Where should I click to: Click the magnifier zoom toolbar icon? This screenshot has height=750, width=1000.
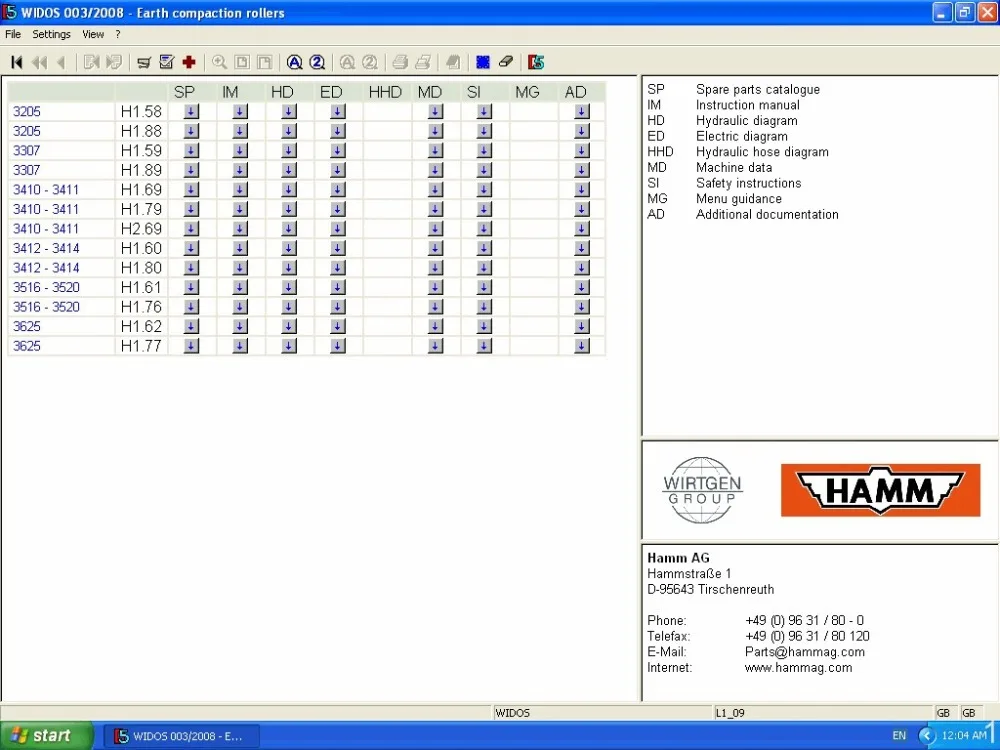[219, 62]
